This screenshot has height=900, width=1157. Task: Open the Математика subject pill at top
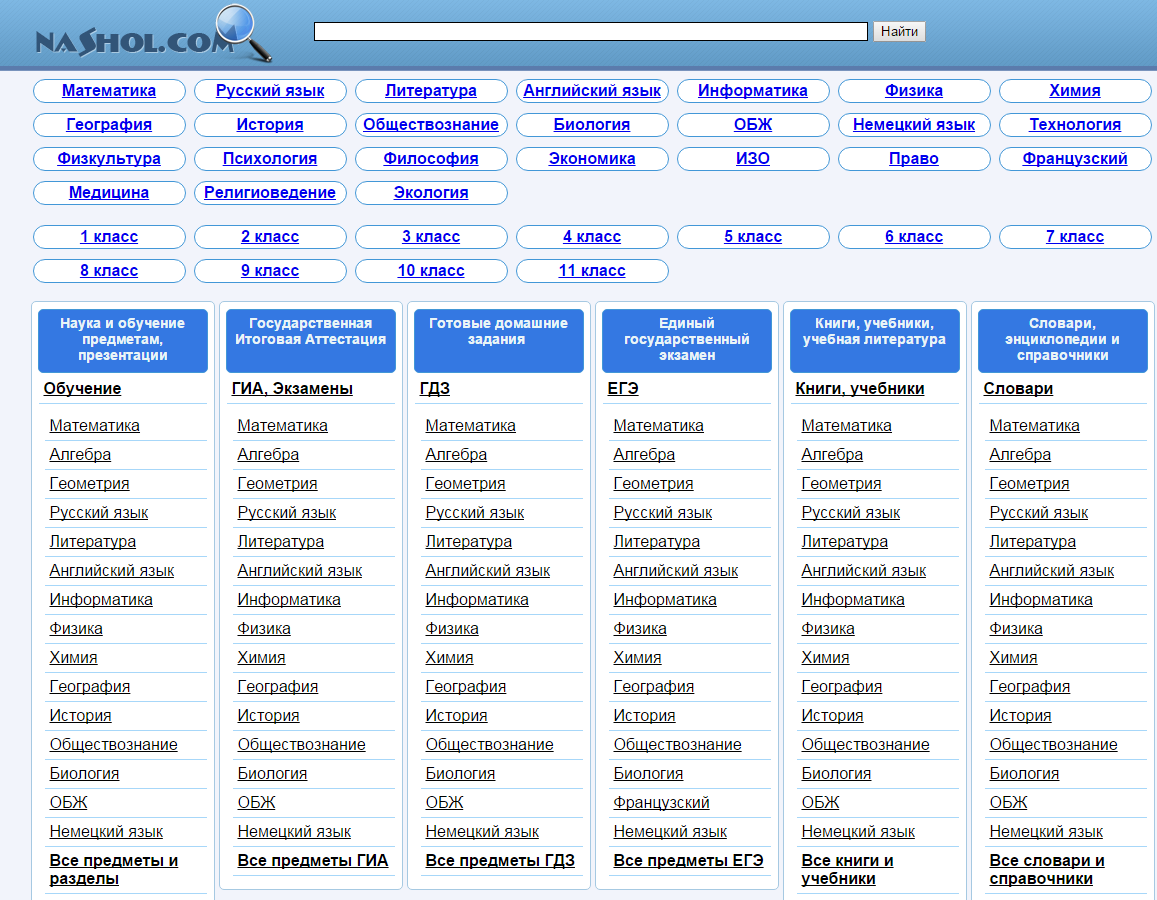click(x=109, y=91)
